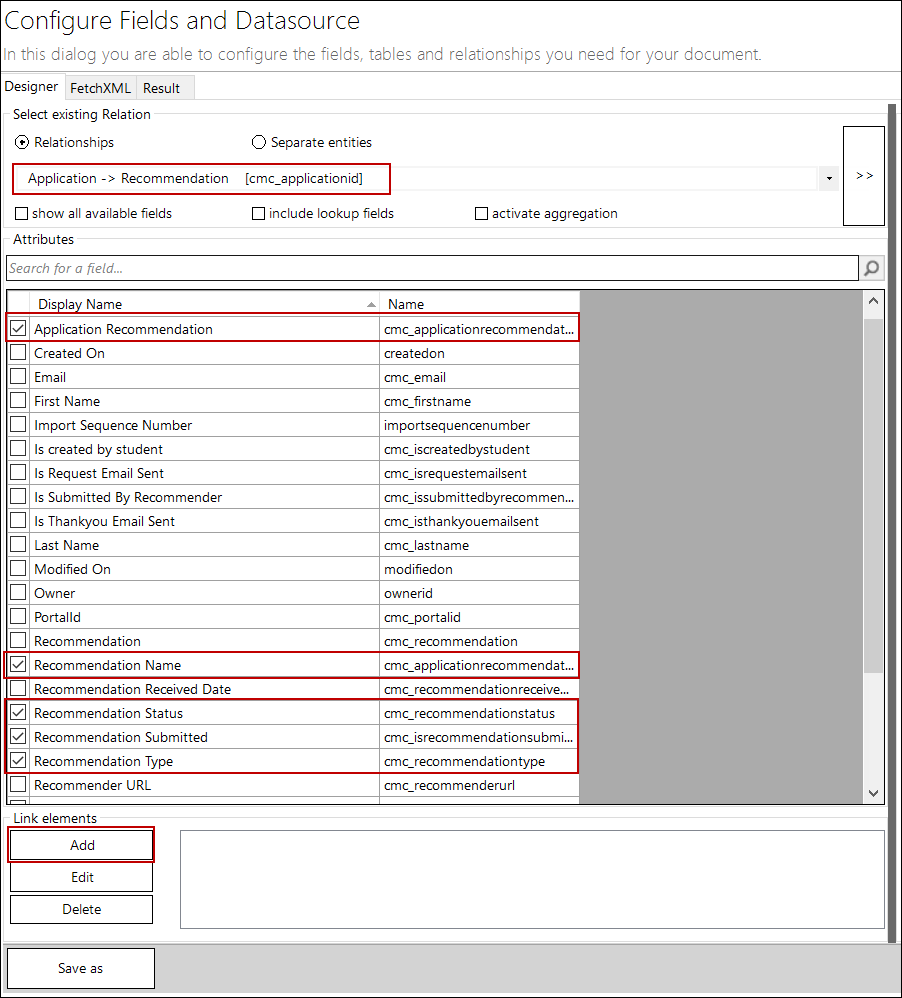Check the Email attribute checkbox
Viewport: 902px width, 998px height.
pyautogui.click(x=18, y=377)
